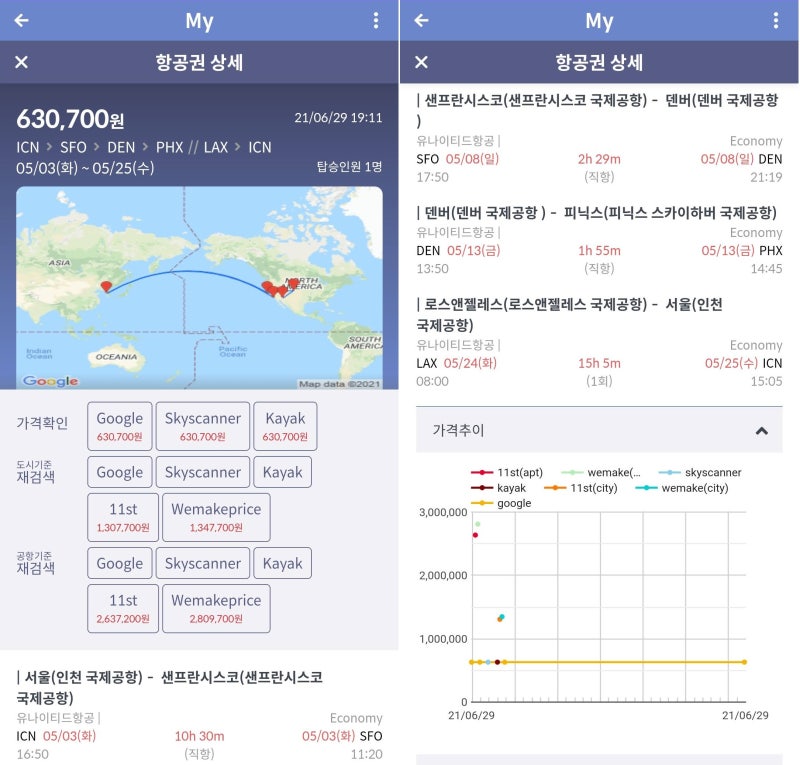Check the 630,700원 price on Google
Image resolution: width=800 pixels, height=765 pixels.
pos(120,426)
